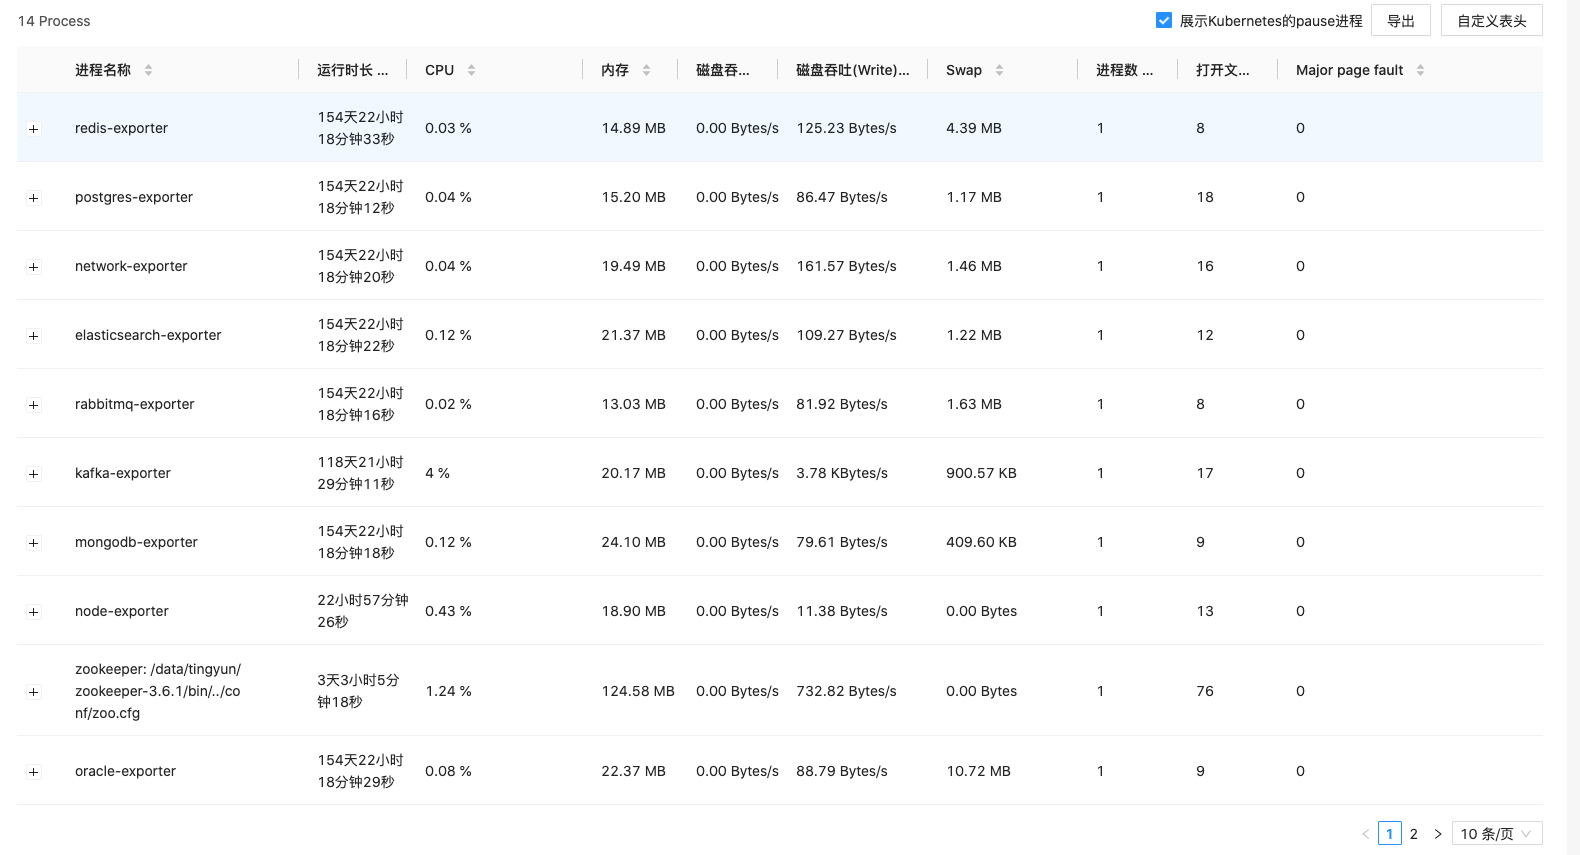Viewport: 1580px width, 855px height.
Task: Open the 10 条/页 page size dropdown
Action: tap(1496, 834)
